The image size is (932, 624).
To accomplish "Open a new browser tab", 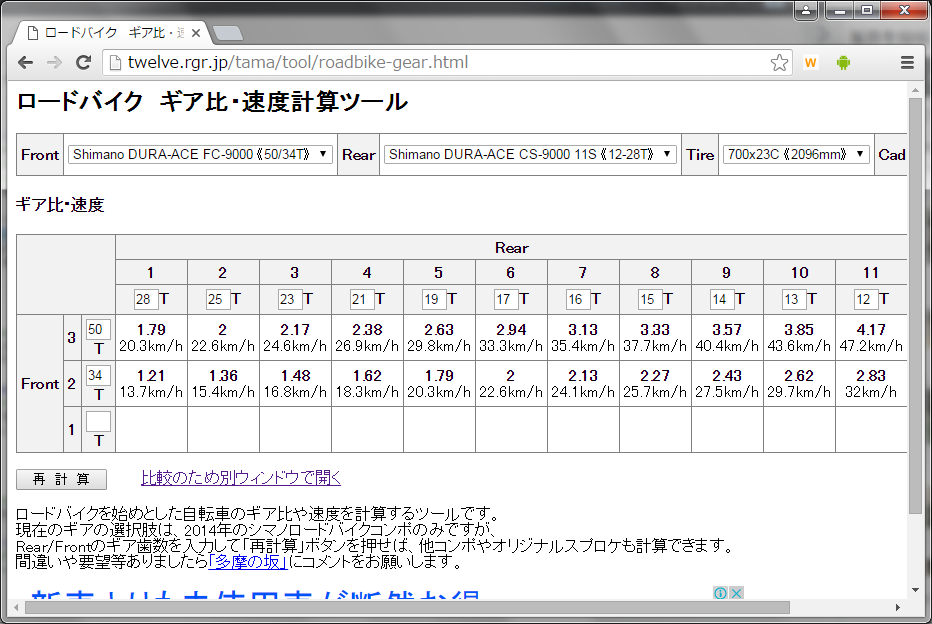I will 228,33.
